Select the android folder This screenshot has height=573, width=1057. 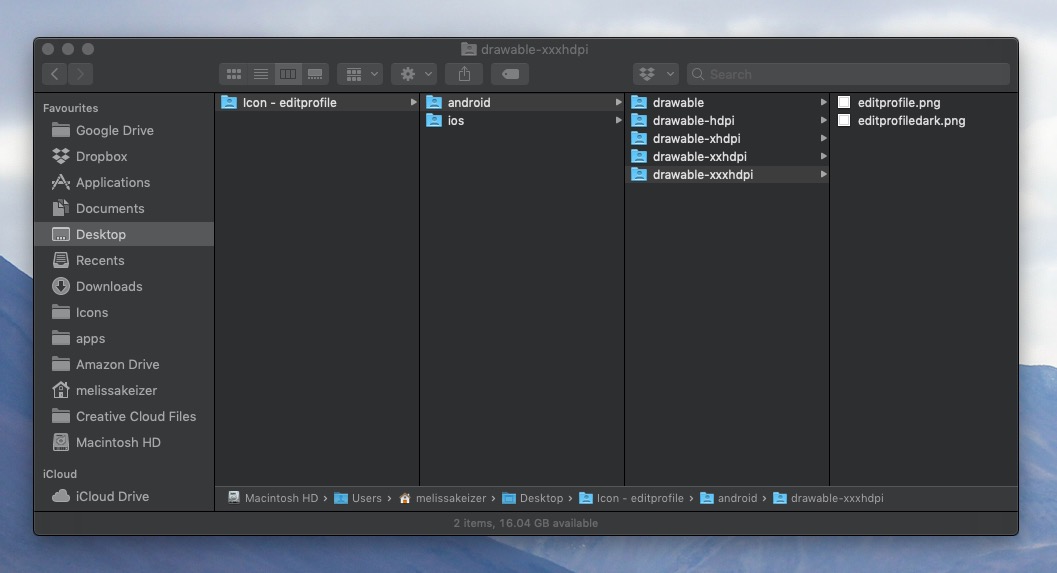pyautogui.click(x=522, y=102)
